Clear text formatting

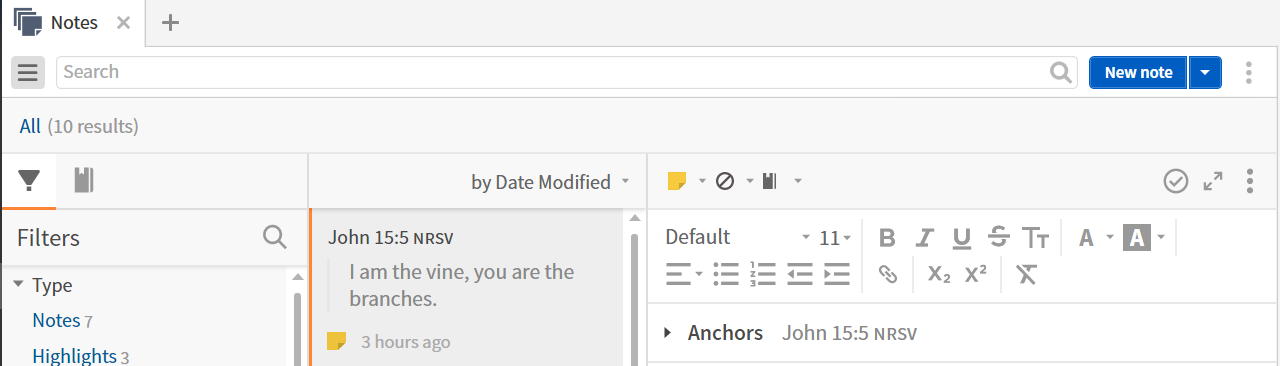click(1026, 274)
